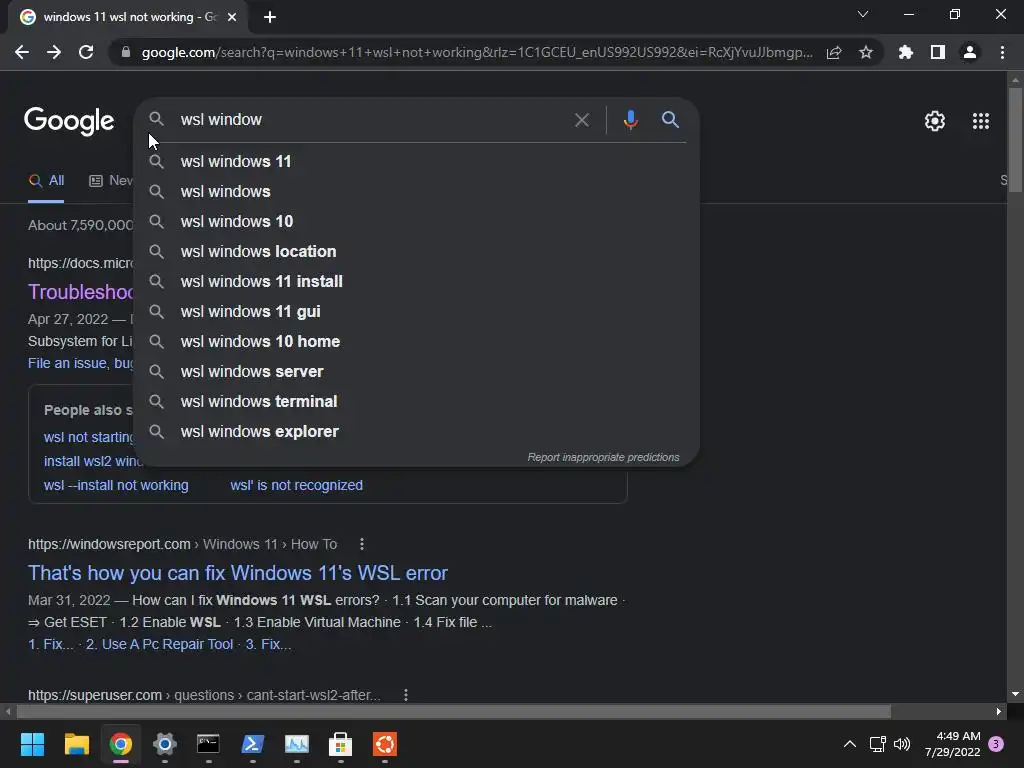The width and height of the screenshot is (1024, 768).
Task: Click into the Google search input
Action: coord(372,120)
